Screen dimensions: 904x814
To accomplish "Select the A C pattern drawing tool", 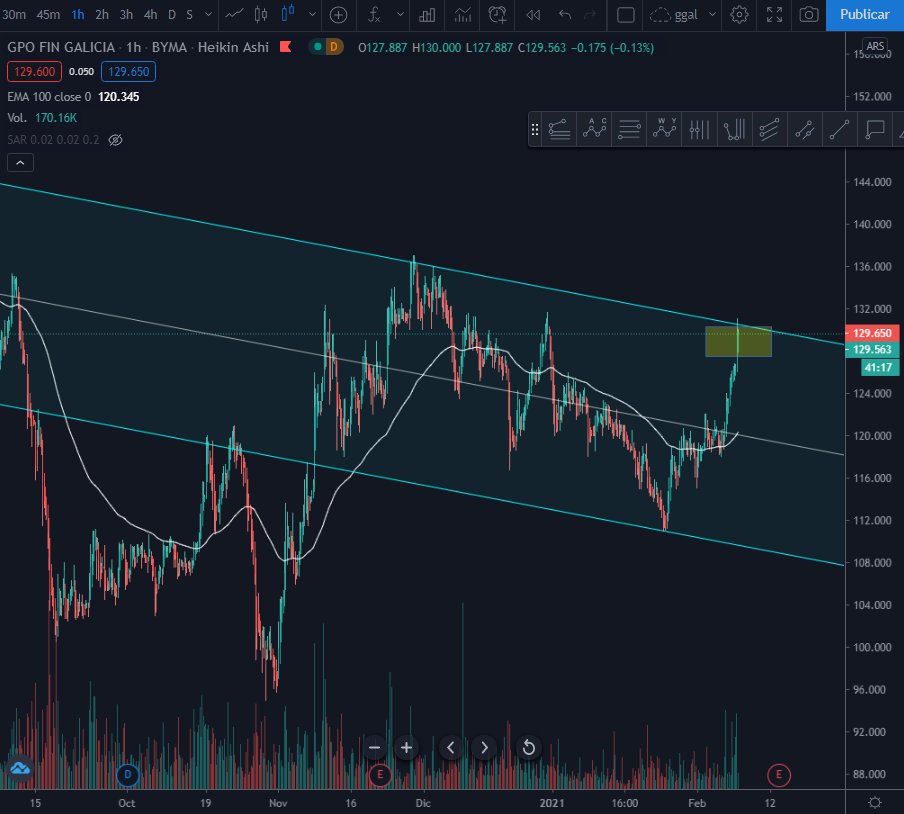I will click(x=594, y=130).
